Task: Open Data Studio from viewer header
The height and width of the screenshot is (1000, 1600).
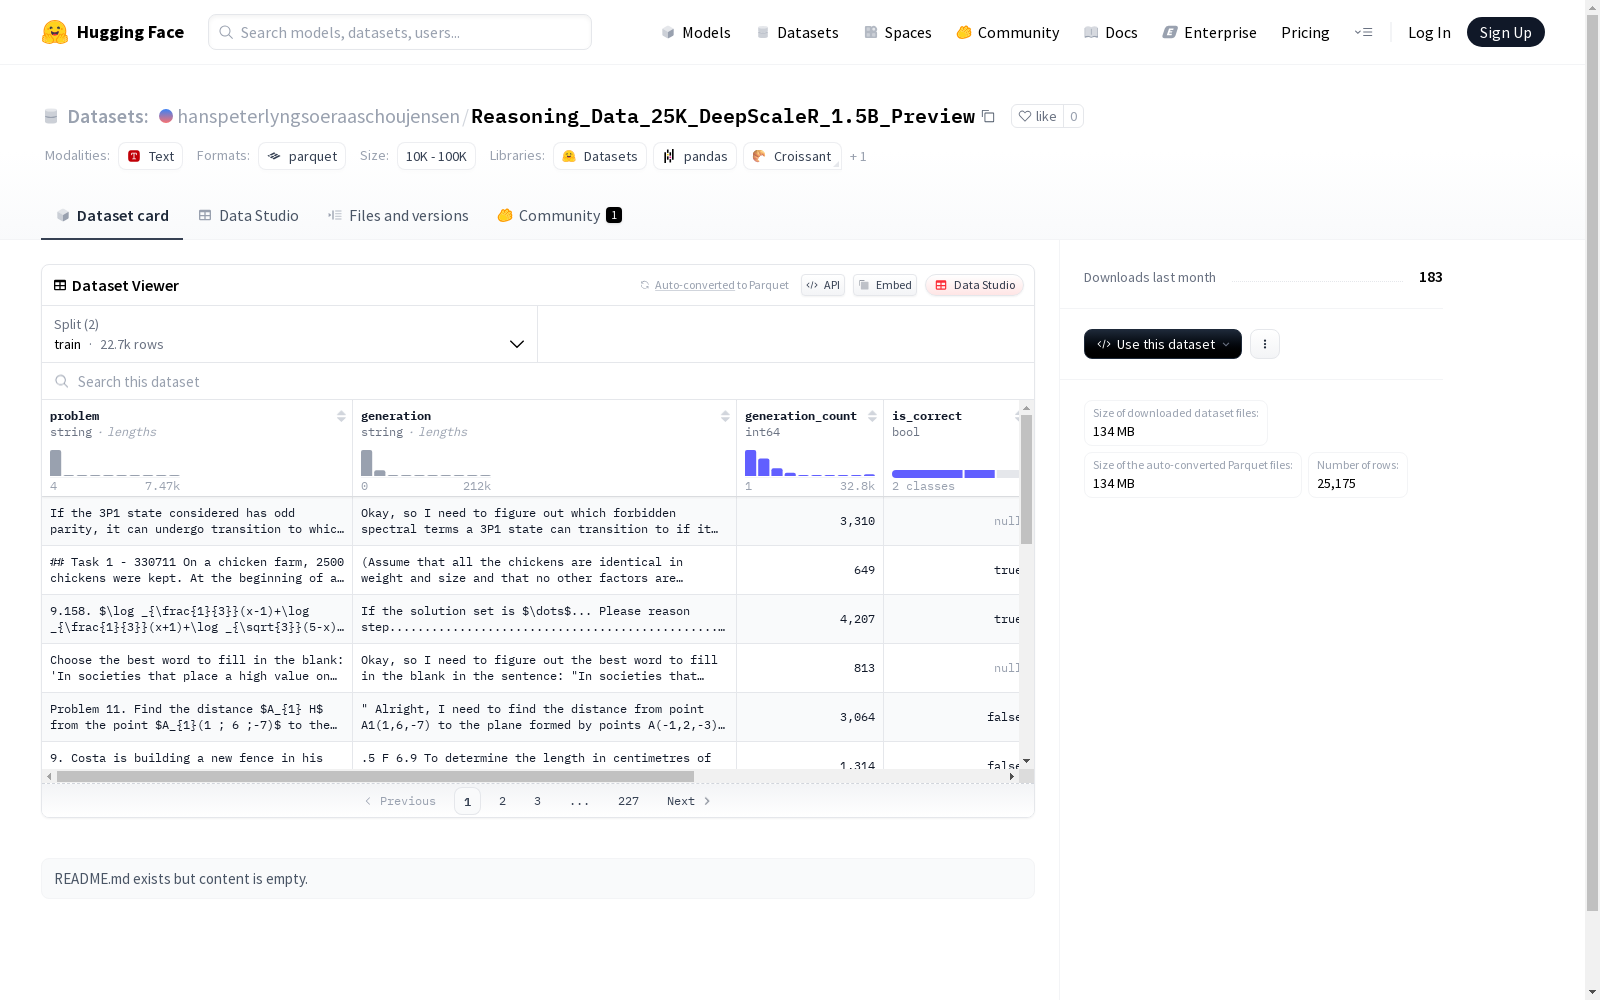Action: (974, 285)
